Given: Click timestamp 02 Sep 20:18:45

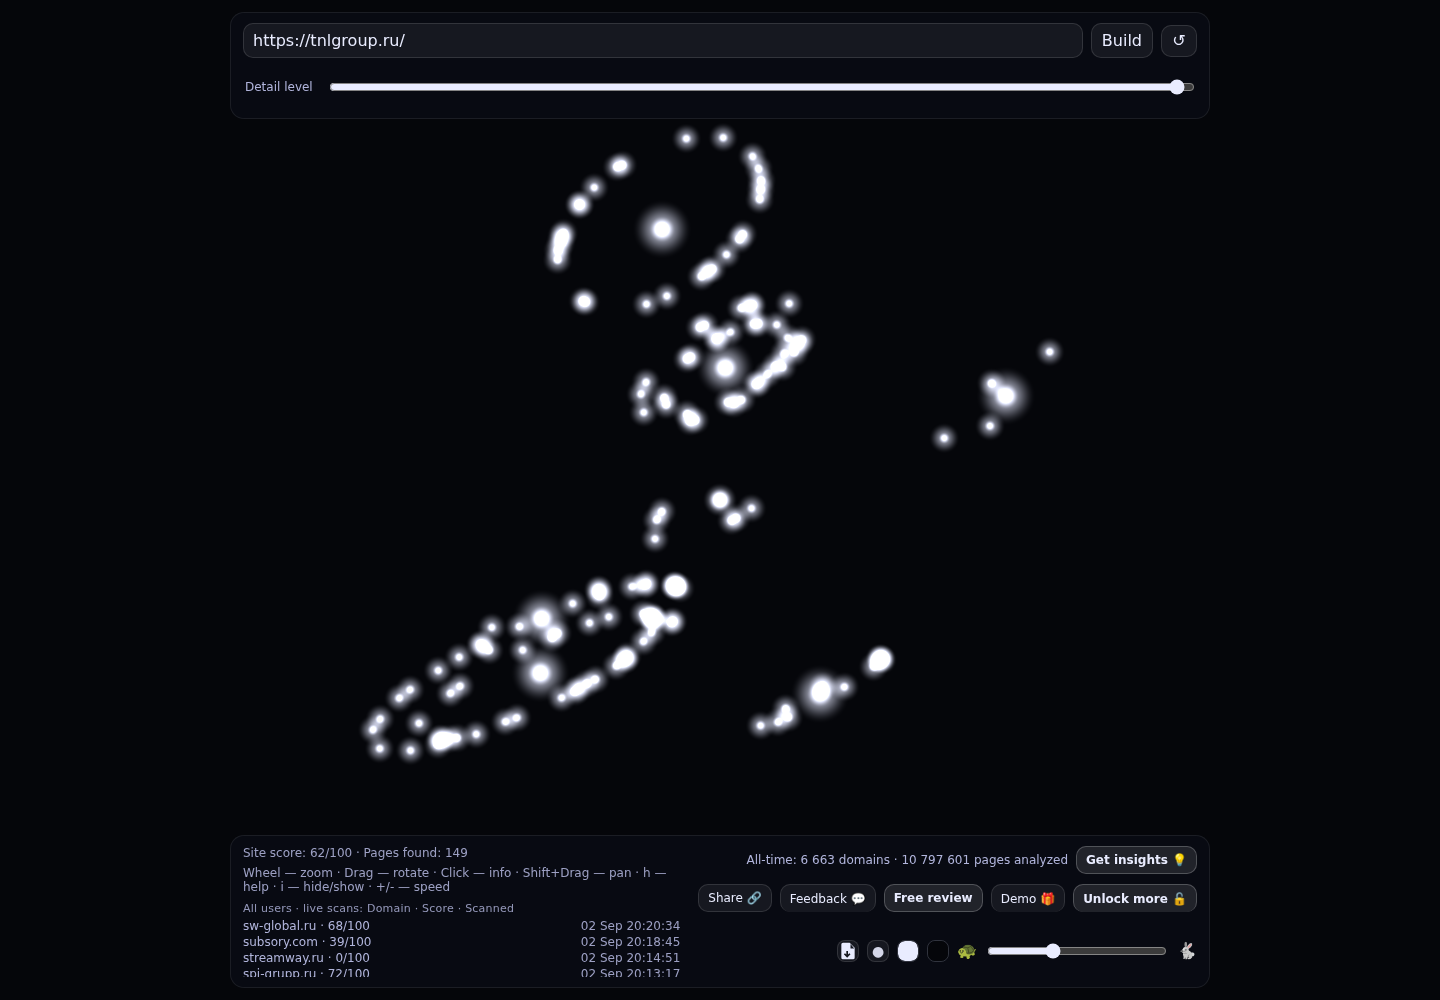Looking at the screenshot, I should coord(630,942).
